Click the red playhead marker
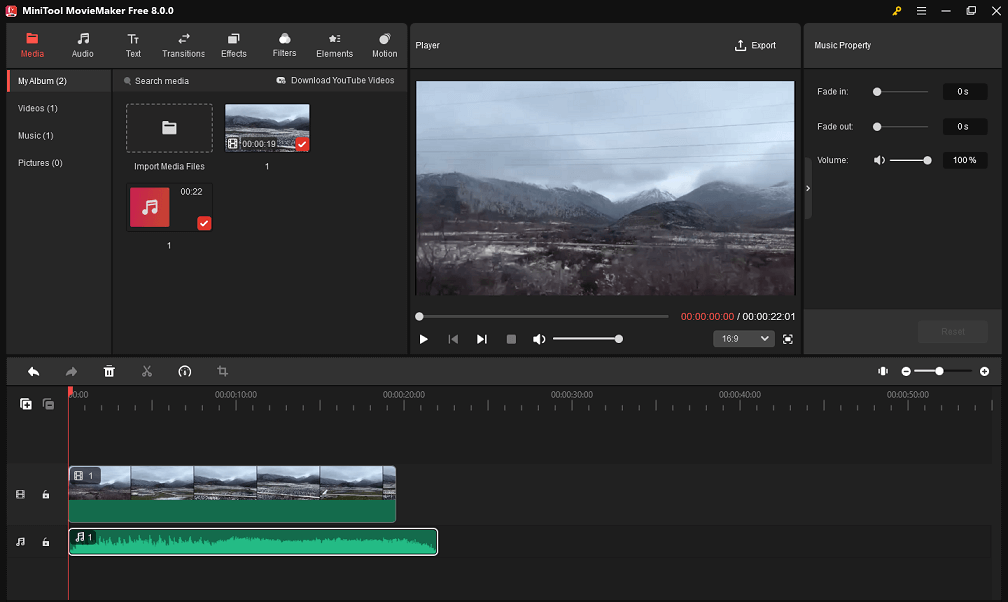 point(70,391)
